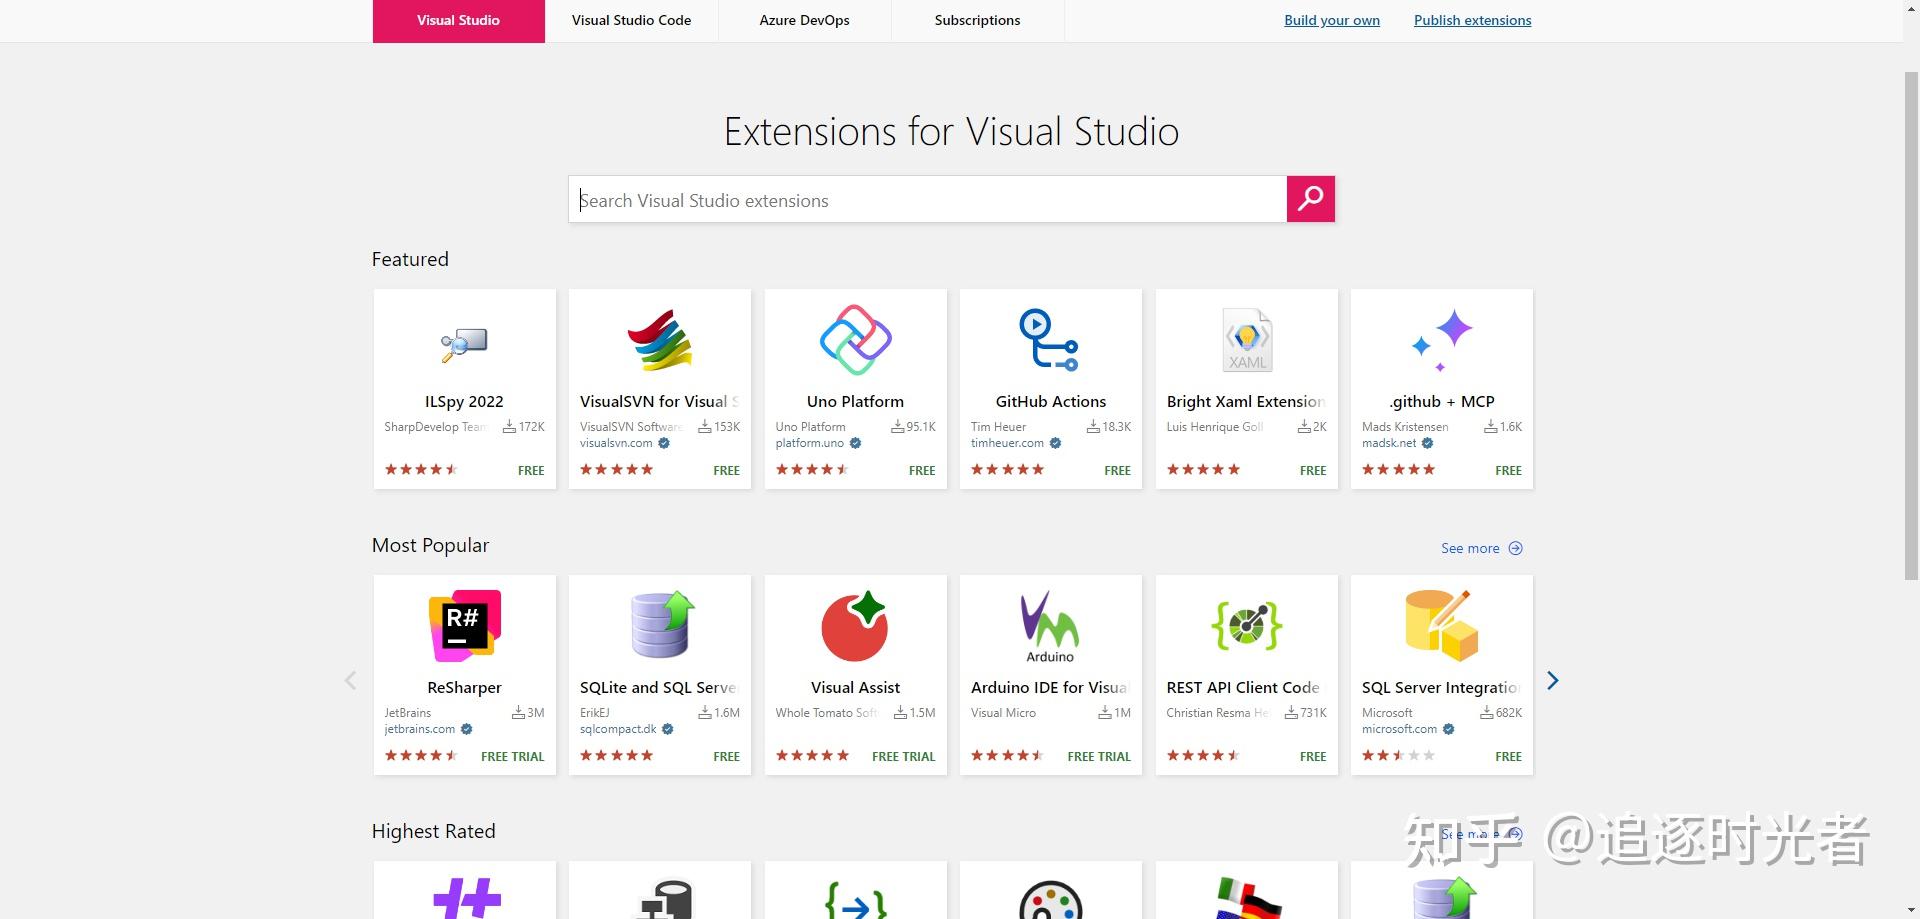Click the jetbrains.com verified badge

467,729
